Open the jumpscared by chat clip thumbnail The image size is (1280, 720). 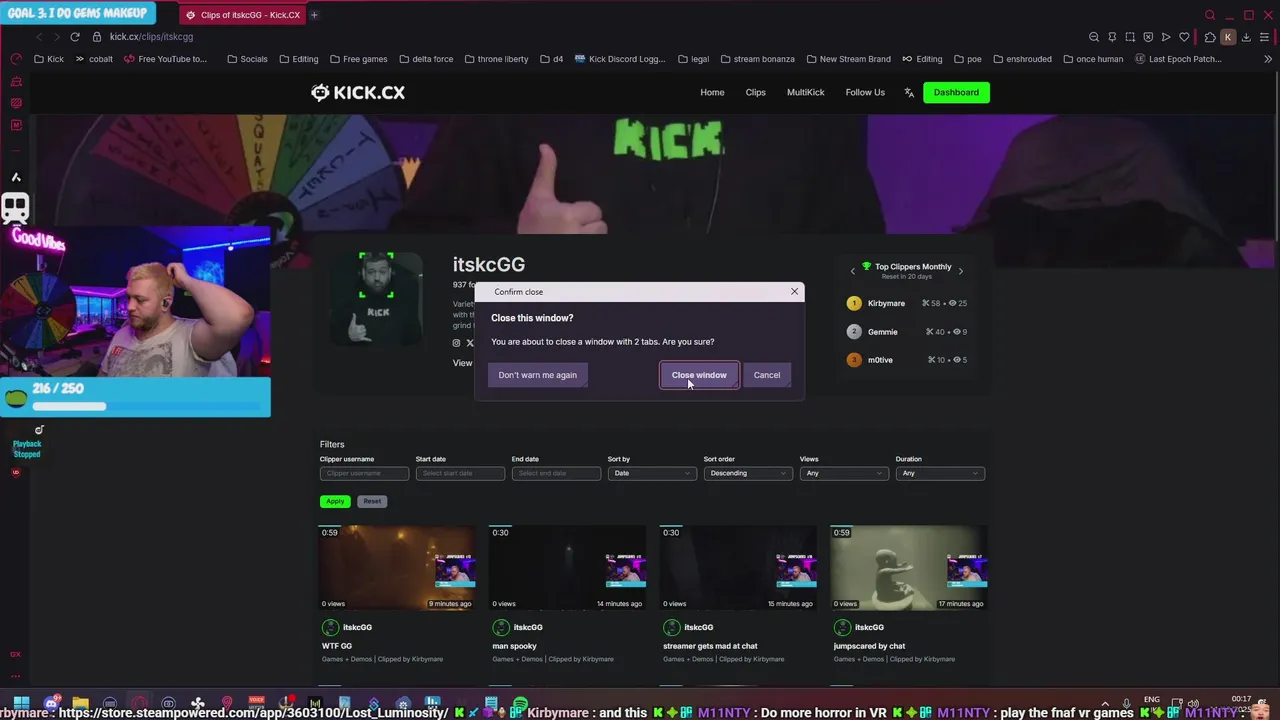coord(909,568)
